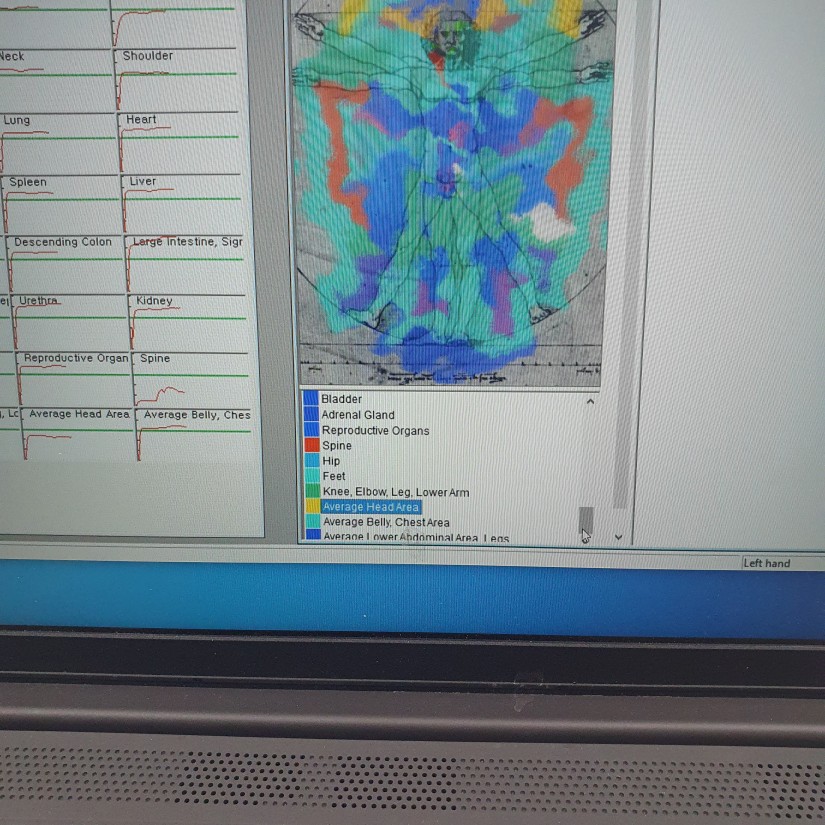Click yellow swatch beside Average Head Area
The height and width of the screenshot is (825, 825).
pos(313,506)
